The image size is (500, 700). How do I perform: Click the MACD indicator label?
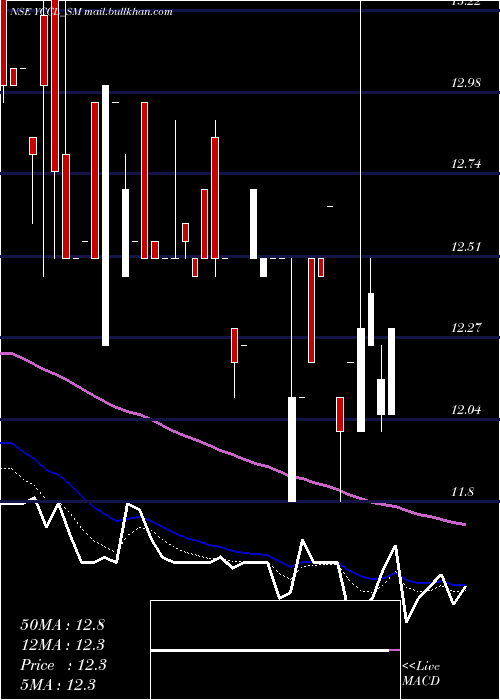point(421,681)
